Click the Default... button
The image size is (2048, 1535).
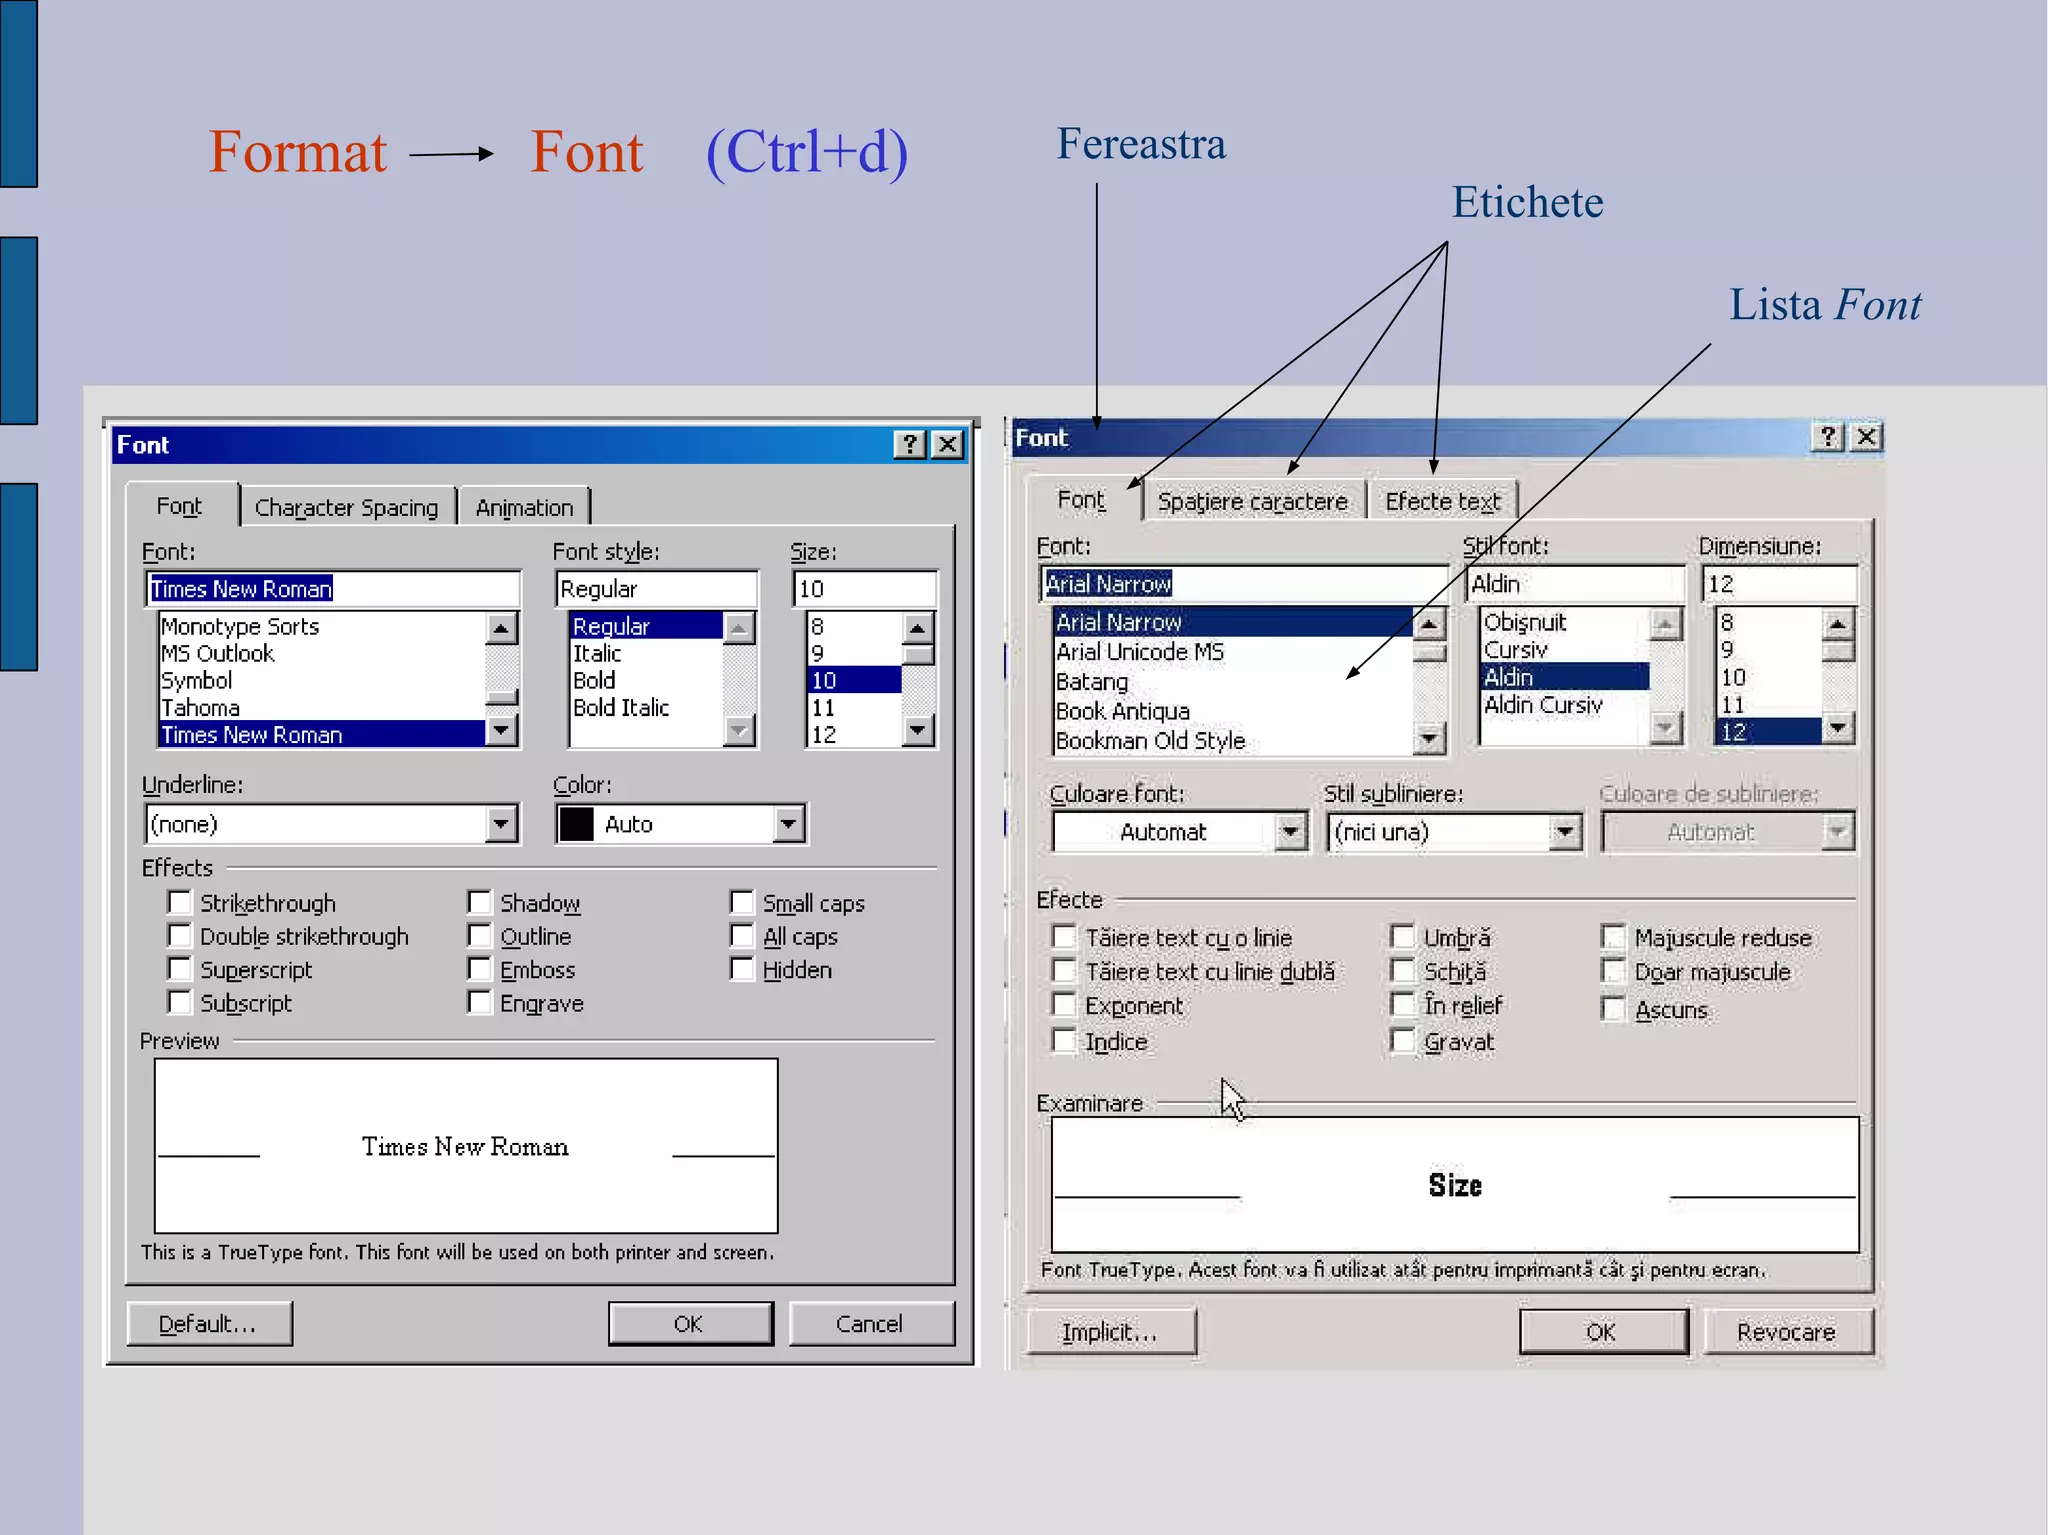click(209, 1323)
